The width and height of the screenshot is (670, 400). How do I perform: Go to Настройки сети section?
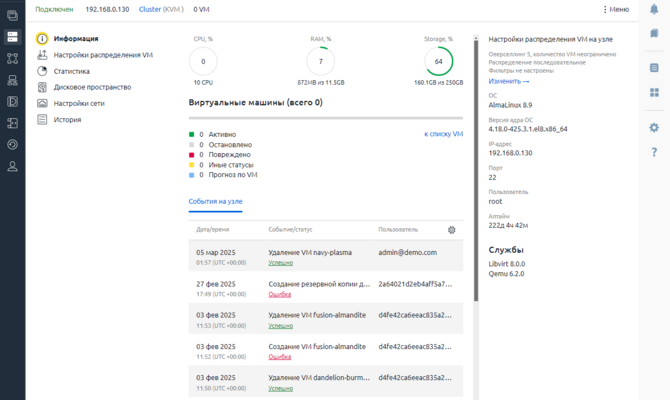(x=79, y=103)
